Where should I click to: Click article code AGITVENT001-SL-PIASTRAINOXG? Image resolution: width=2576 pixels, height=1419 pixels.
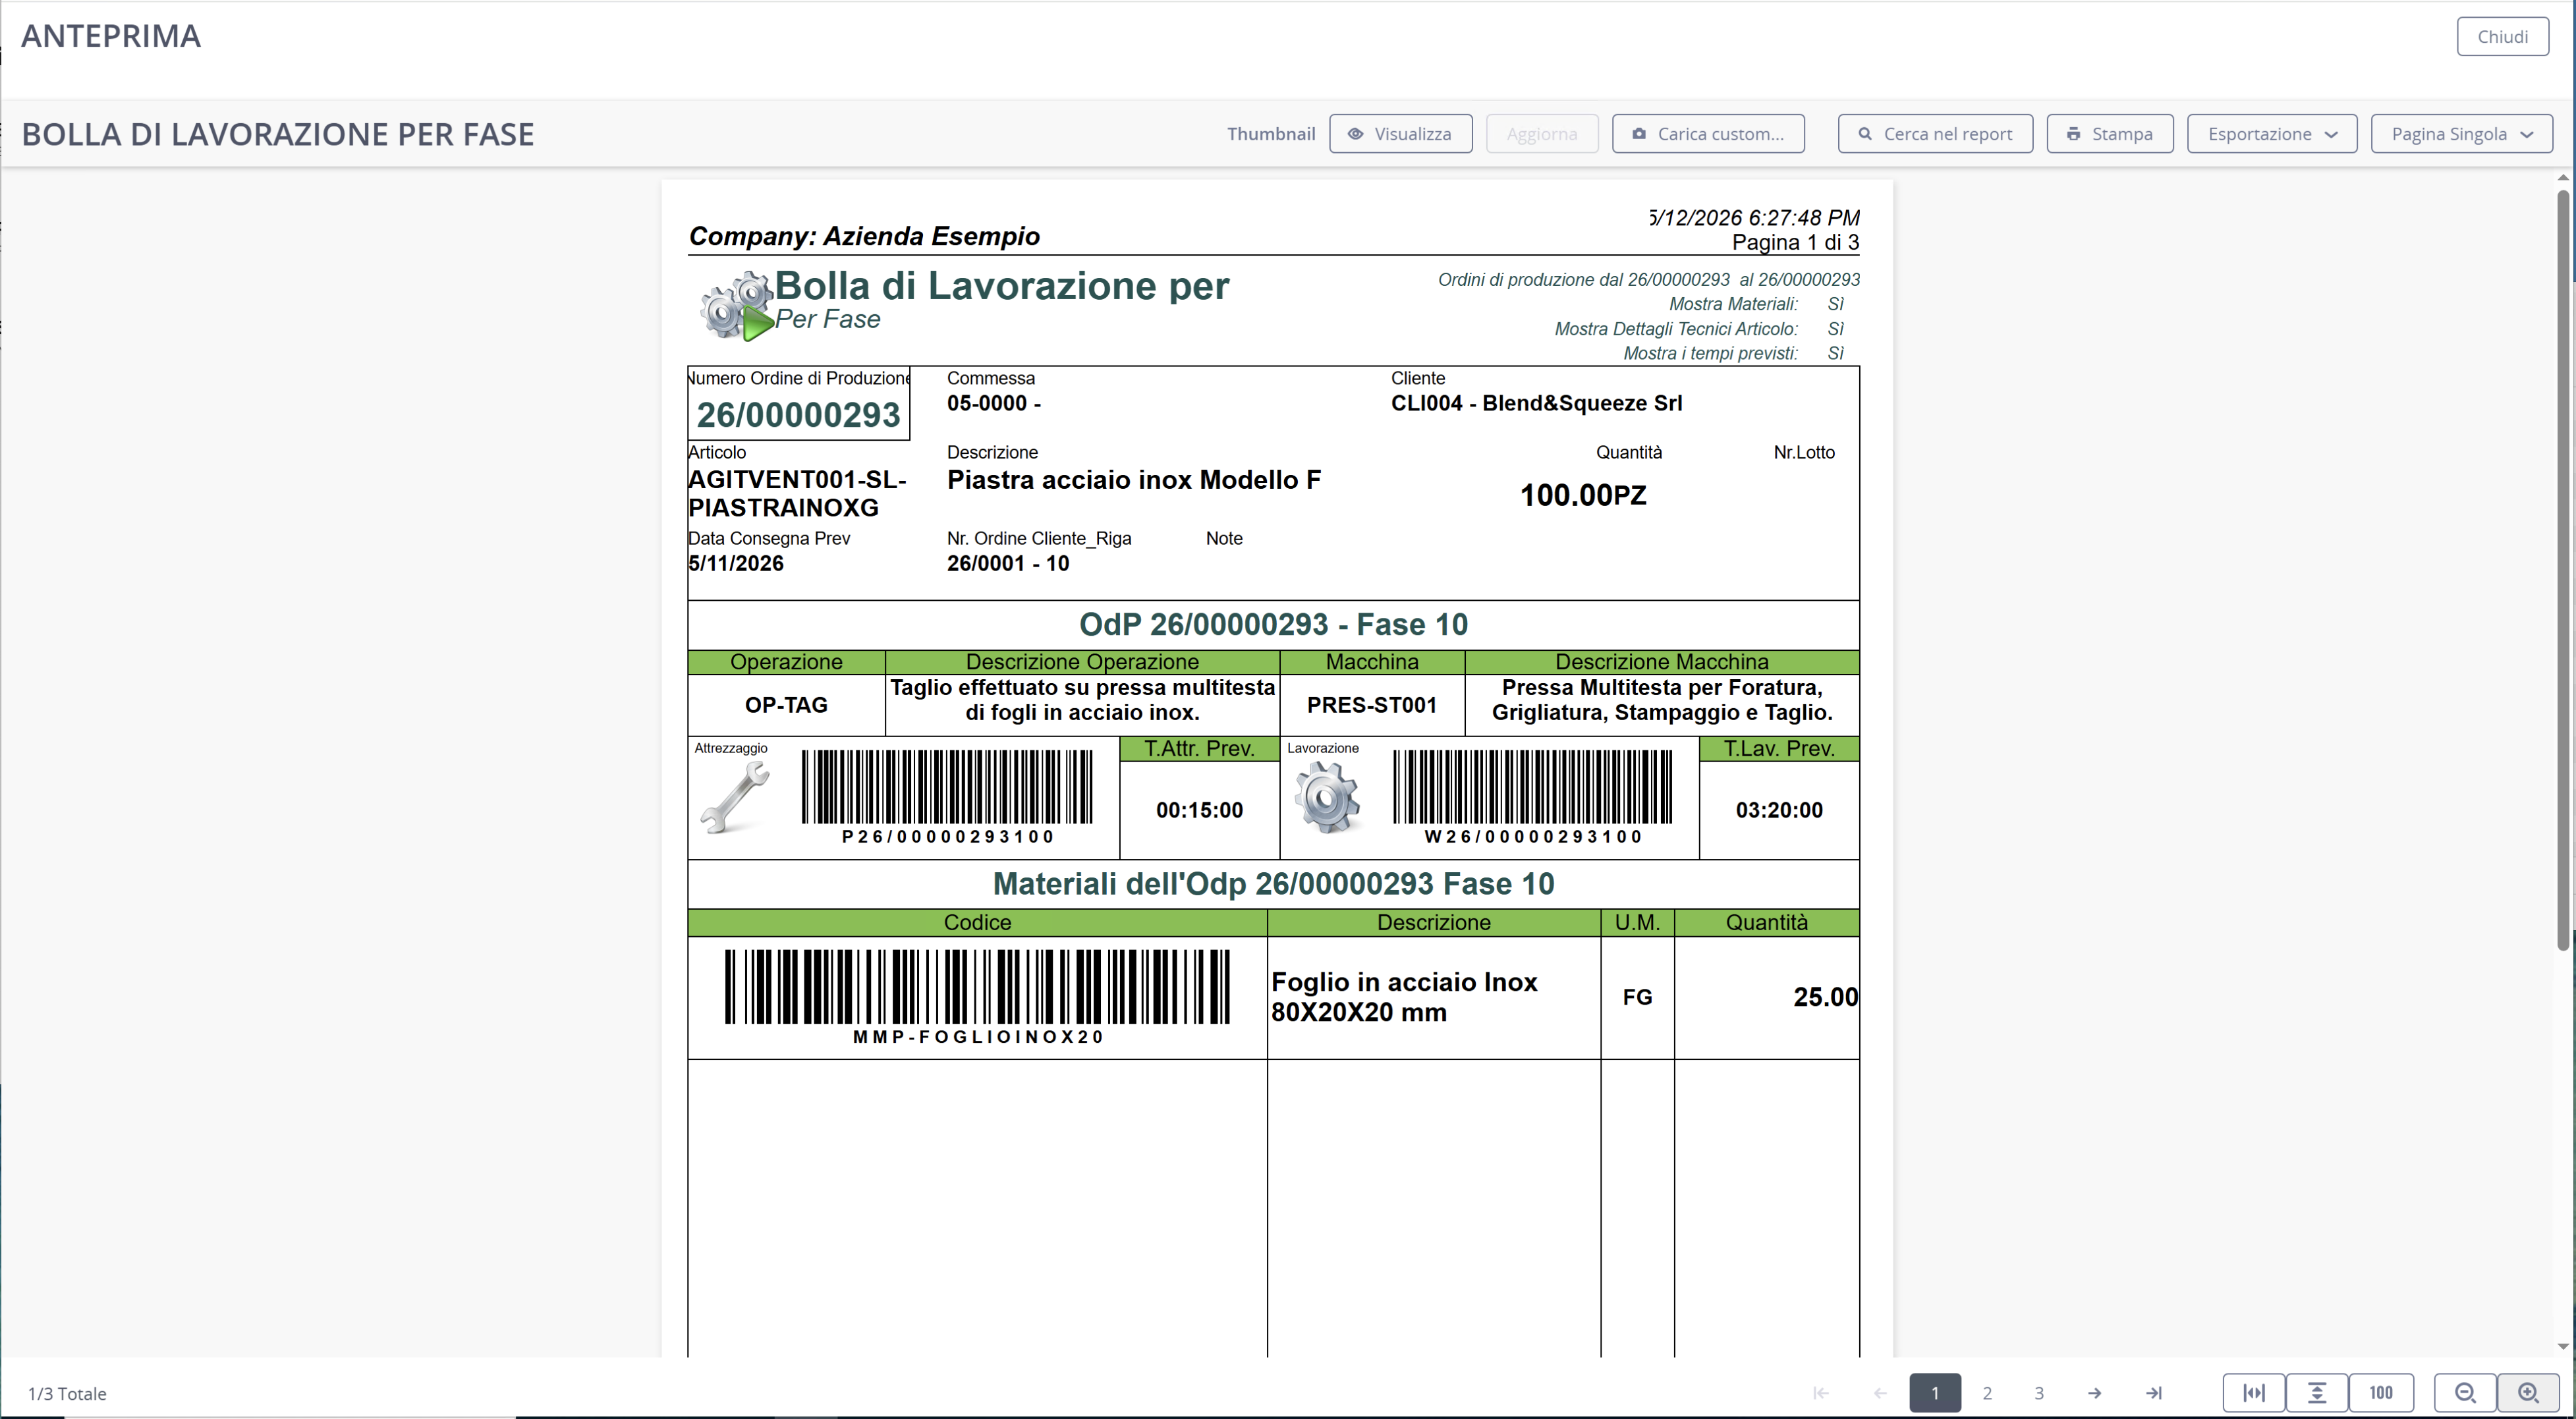pos(797,494)
